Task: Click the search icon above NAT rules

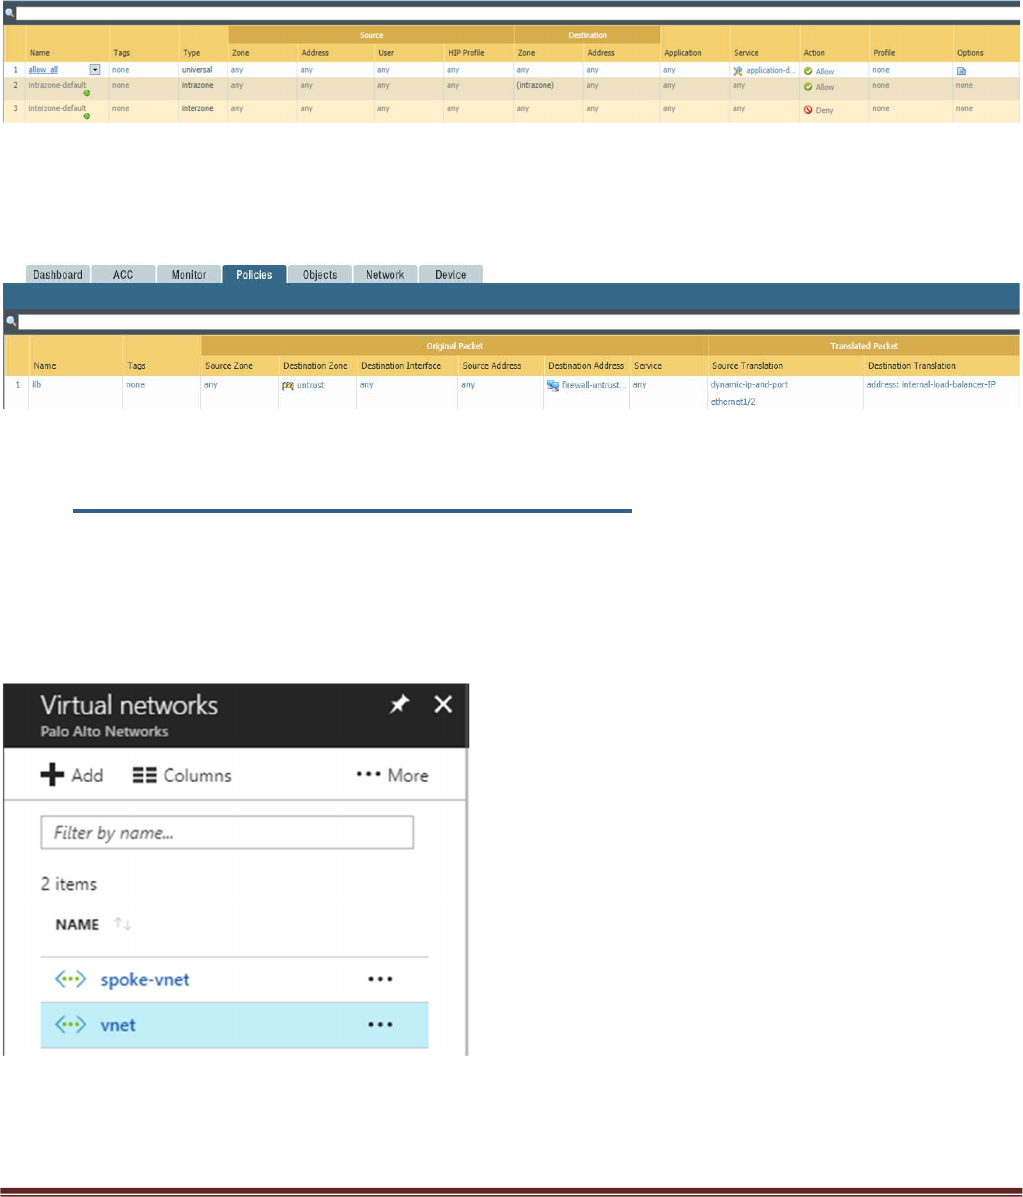Action: click(x=11, y=321)
